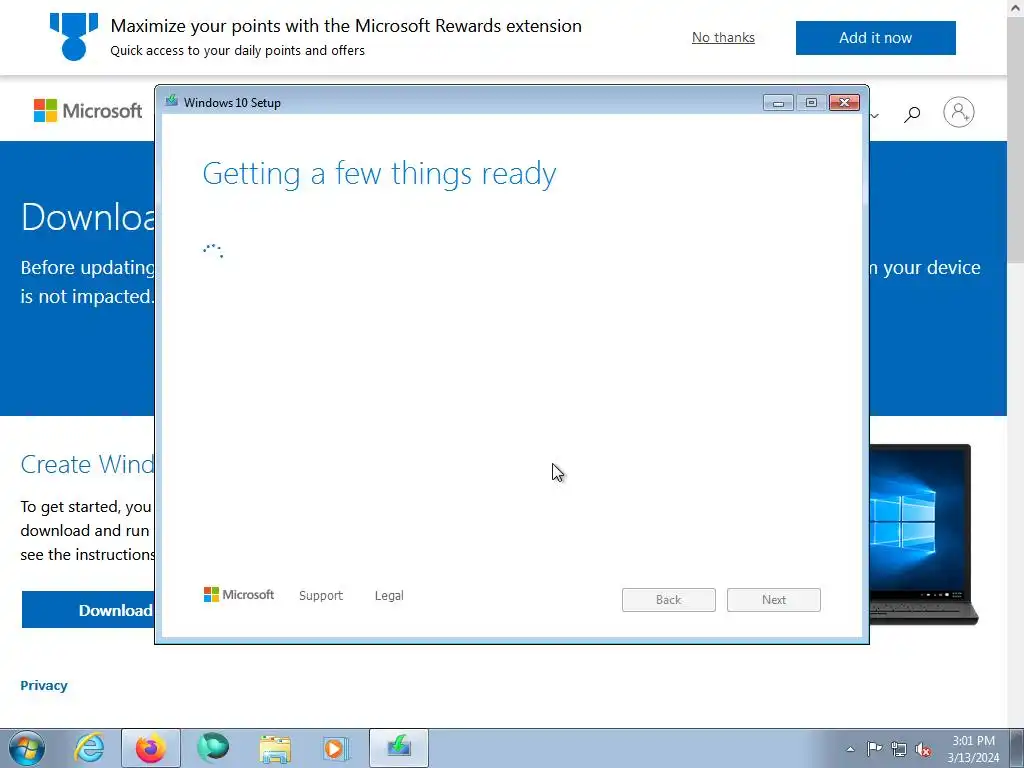
Task: Click the 'Getting a few things ready' heading
Action: pos(379,174)
